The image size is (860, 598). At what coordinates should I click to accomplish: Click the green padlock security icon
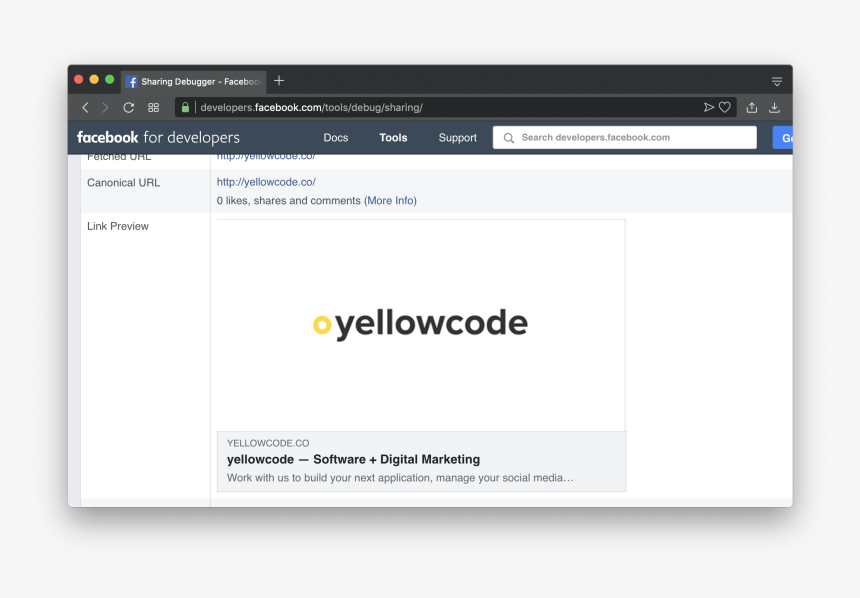coord(185,107)
